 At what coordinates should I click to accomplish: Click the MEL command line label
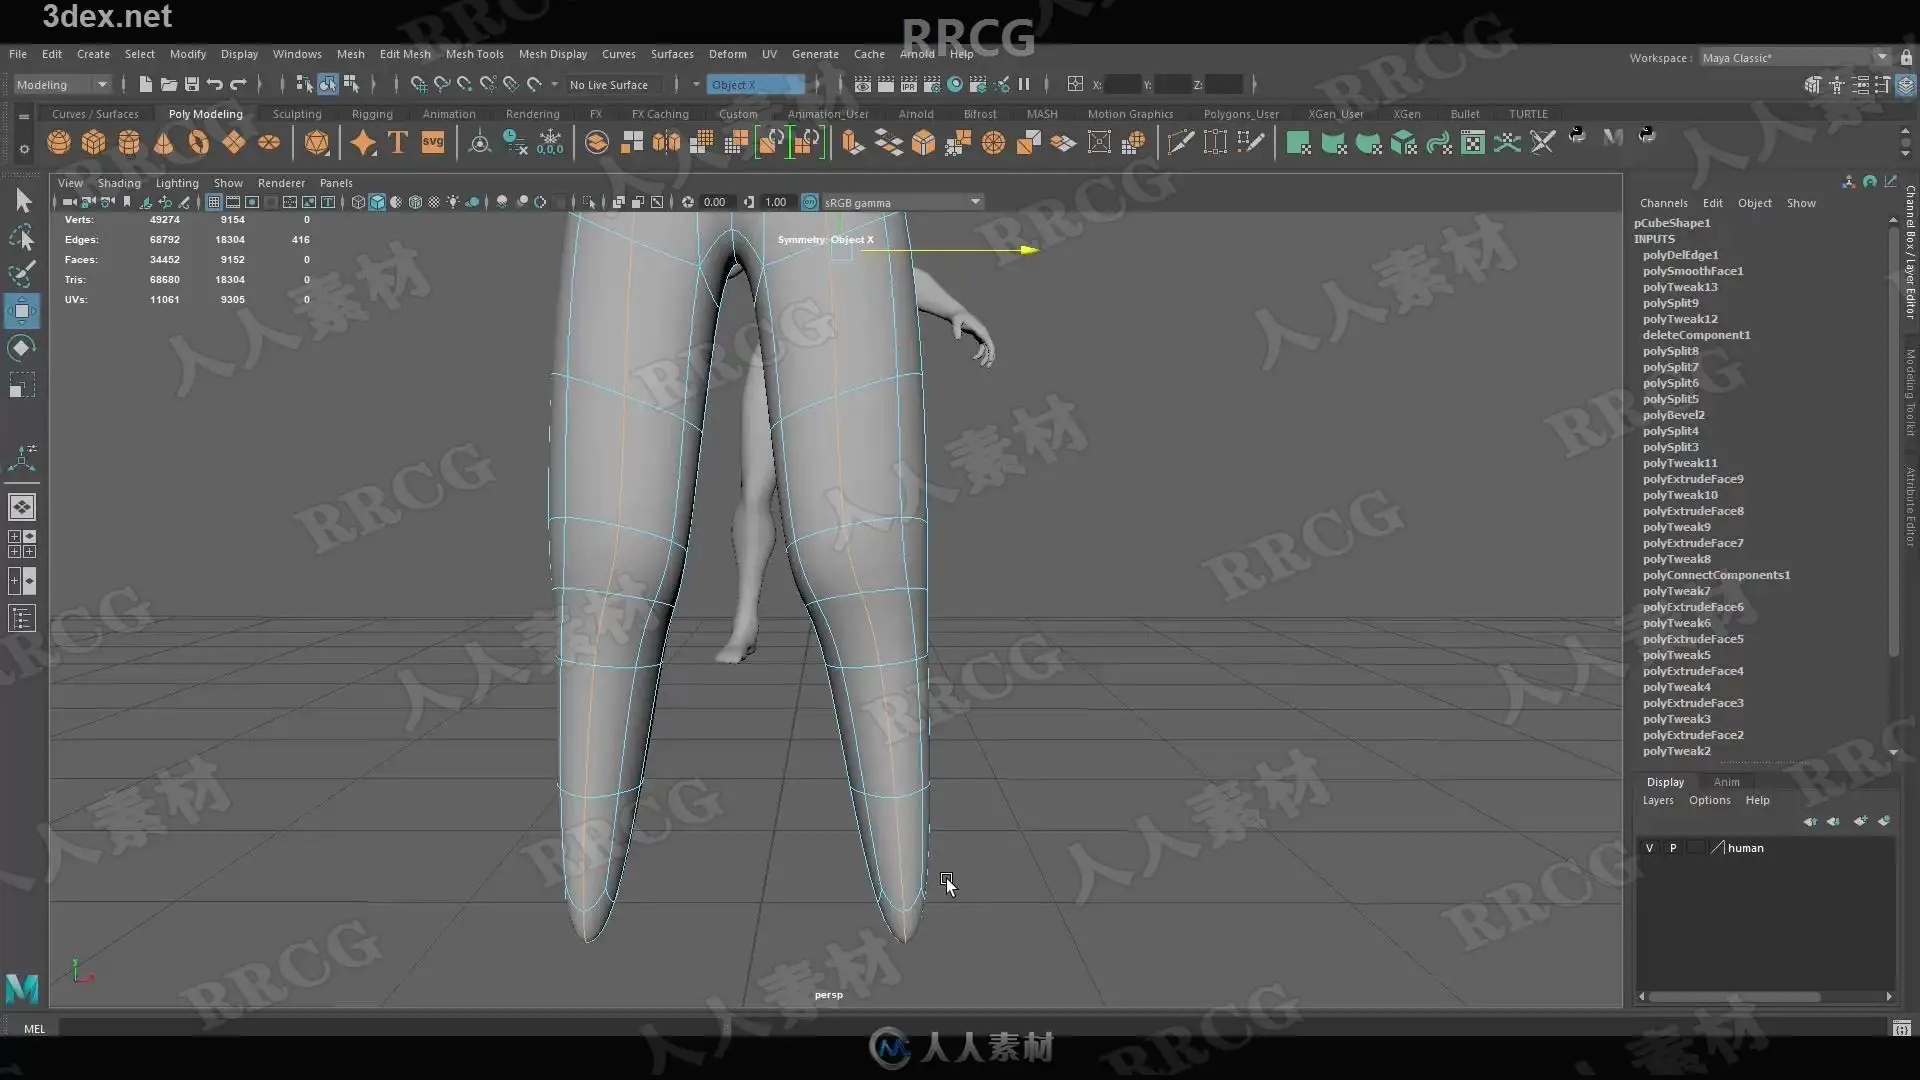pyautogui.click(x=35, y=1029)
